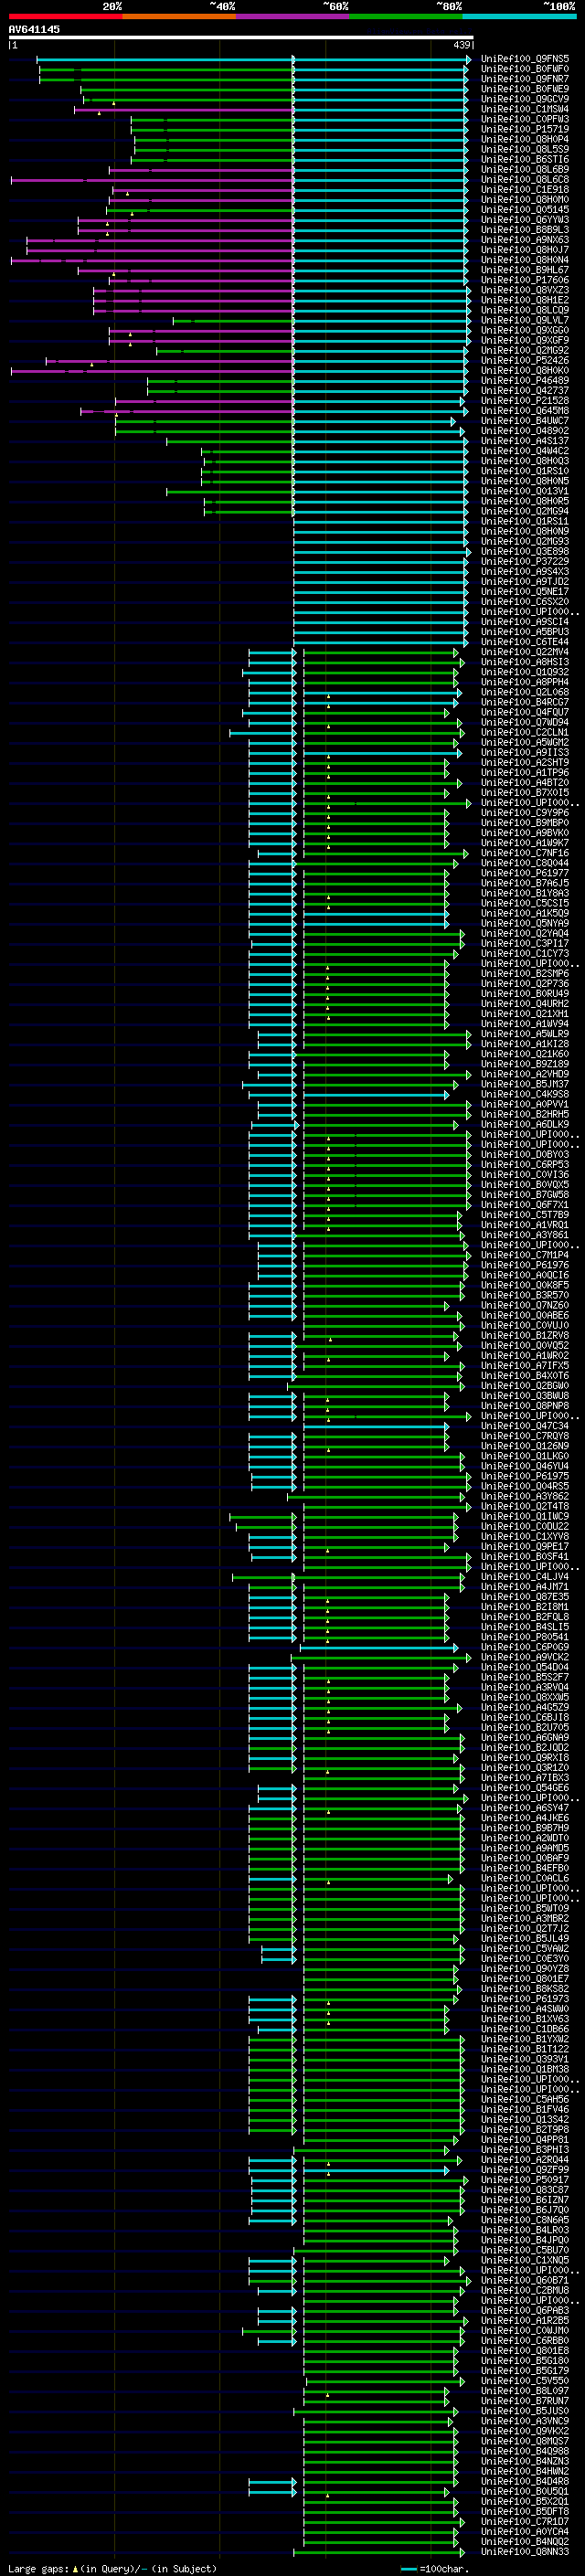Click the green ~80% identity legend bar
This screenshot has width=585, height=2576.
tap(406, 16)
